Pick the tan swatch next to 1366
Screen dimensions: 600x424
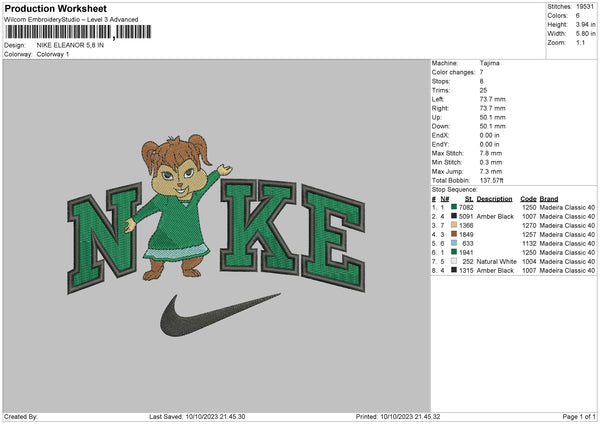pyautogui.click(x=454, y=225)
